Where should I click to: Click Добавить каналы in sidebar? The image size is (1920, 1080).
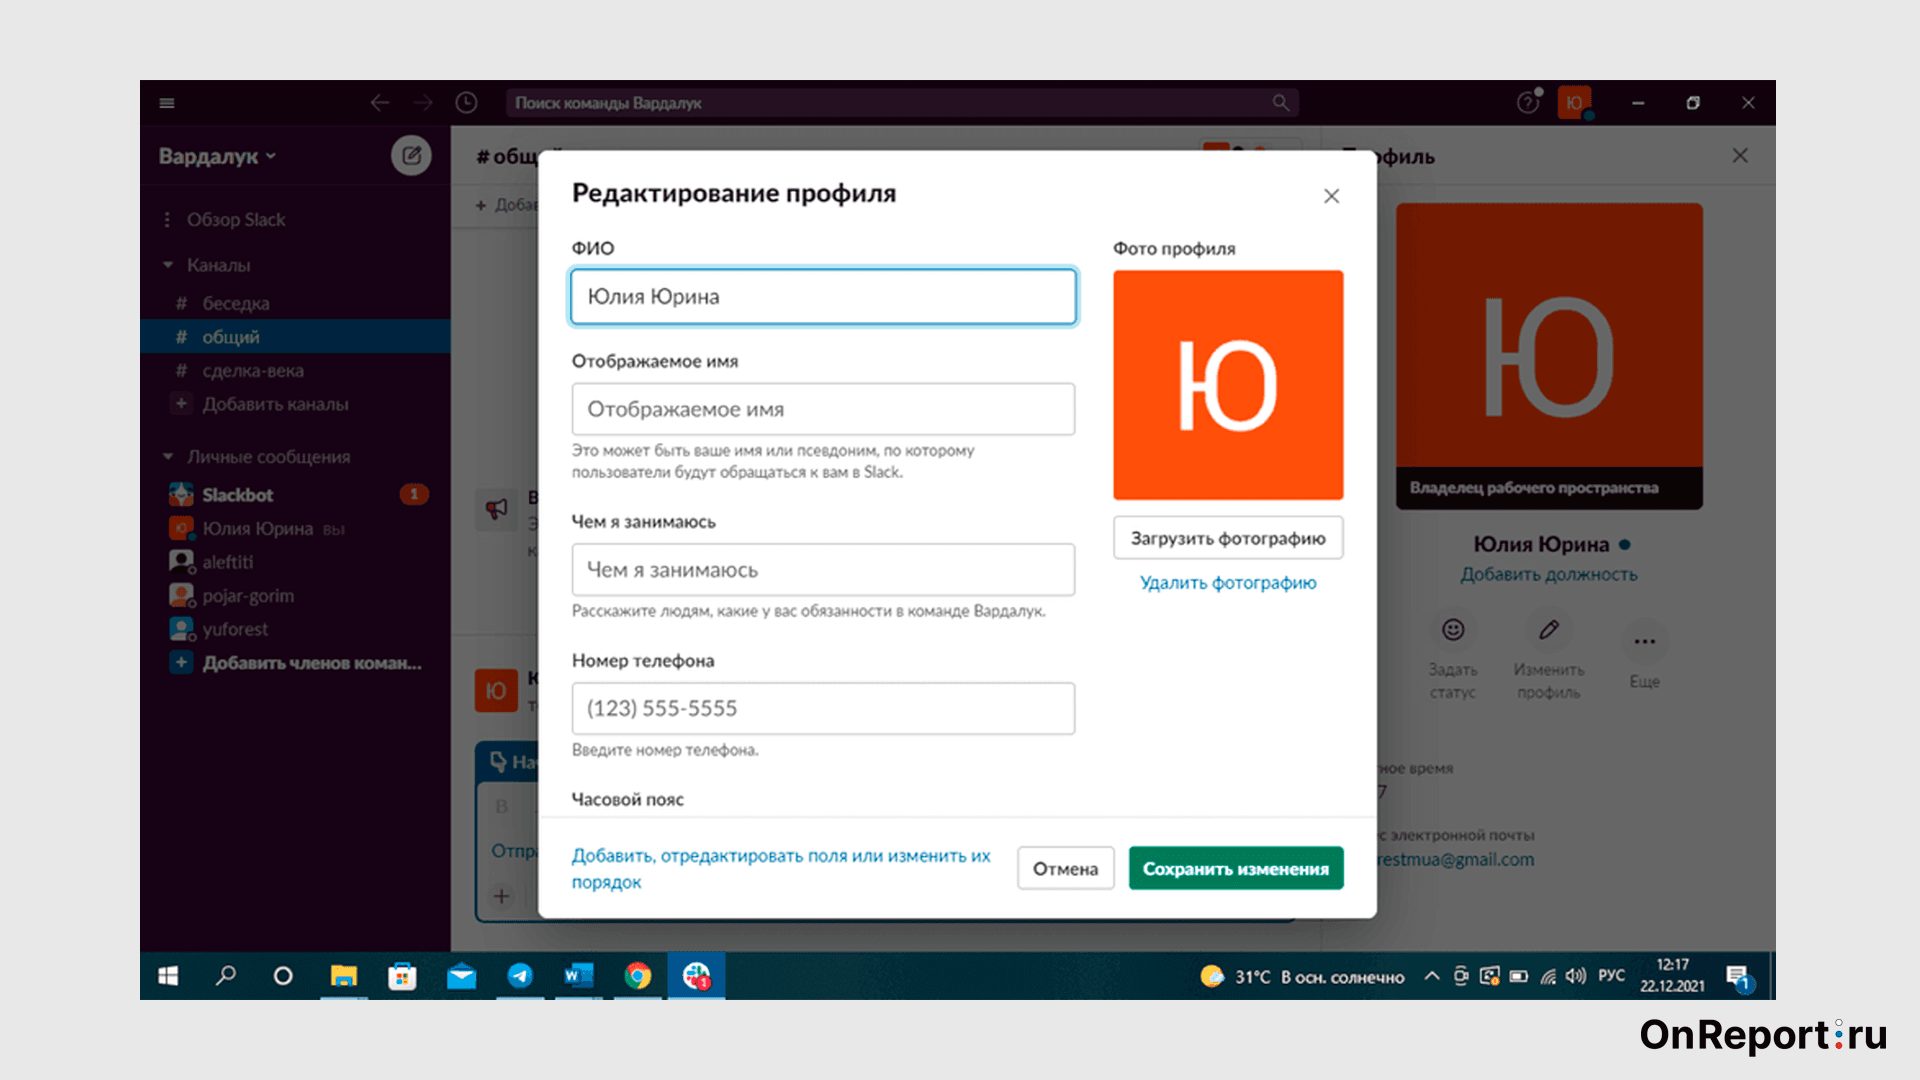pyautogui.click(x=275, y=404)
